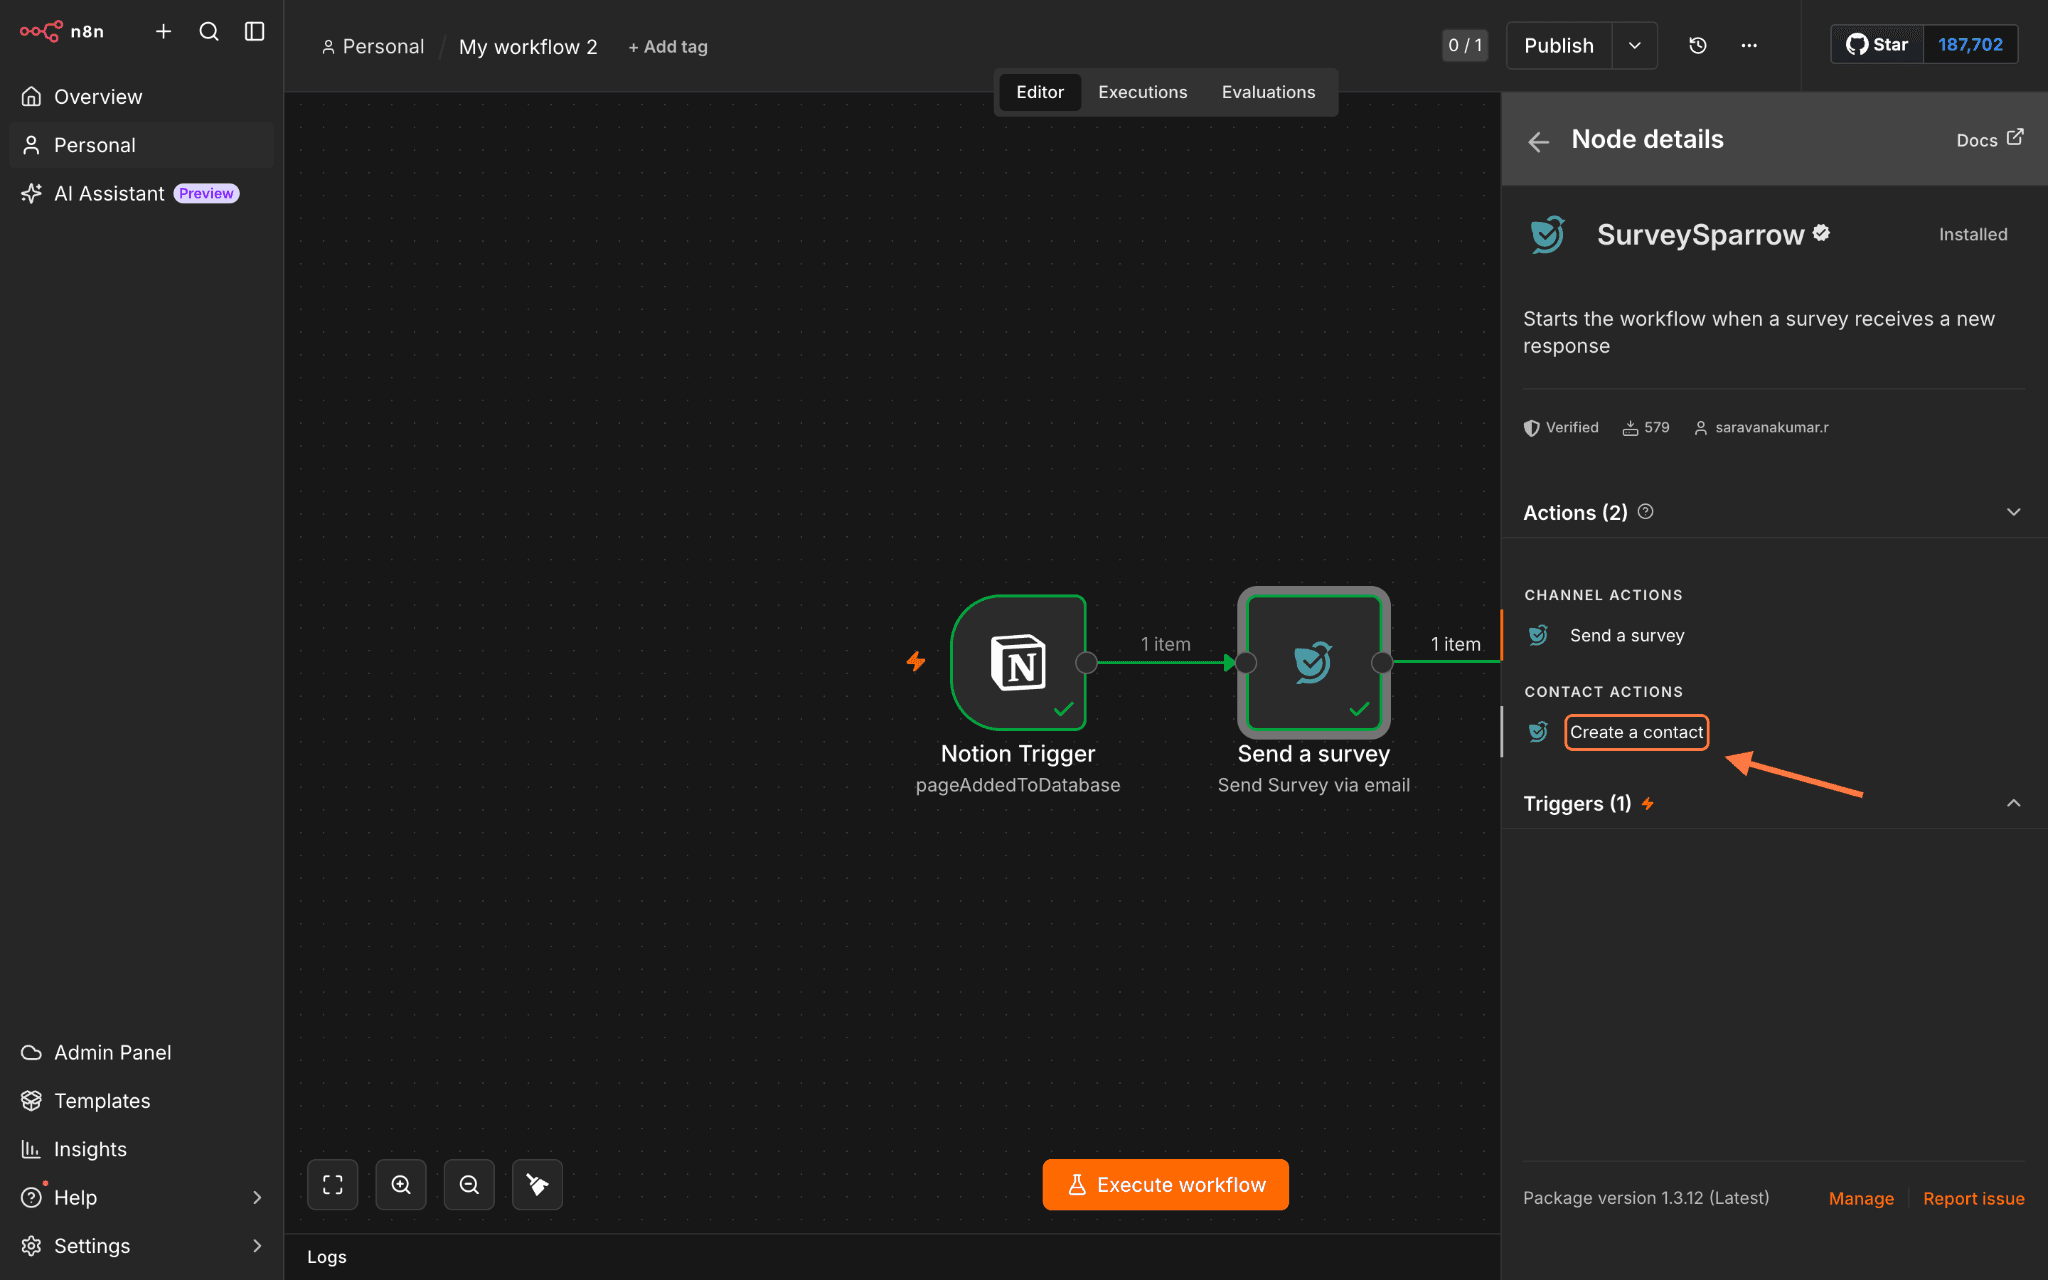This screenshot has height=1280, width=2048.
Task: Collapse the Actions (2) section
Action: pos(2014,512)
